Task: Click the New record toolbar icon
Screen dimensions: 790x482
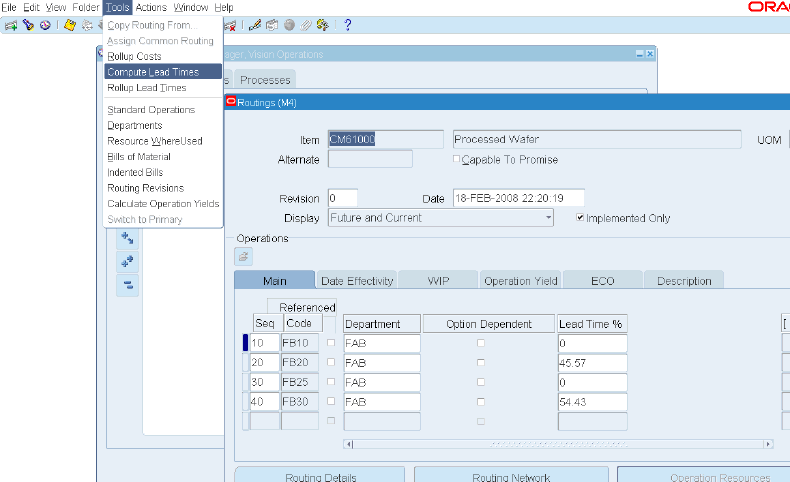Action: pyautogui.click(x=11, y=25)
